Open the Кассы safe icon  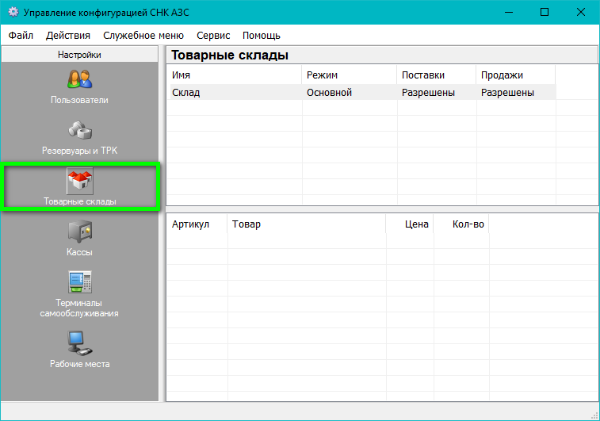pos(79,232)
